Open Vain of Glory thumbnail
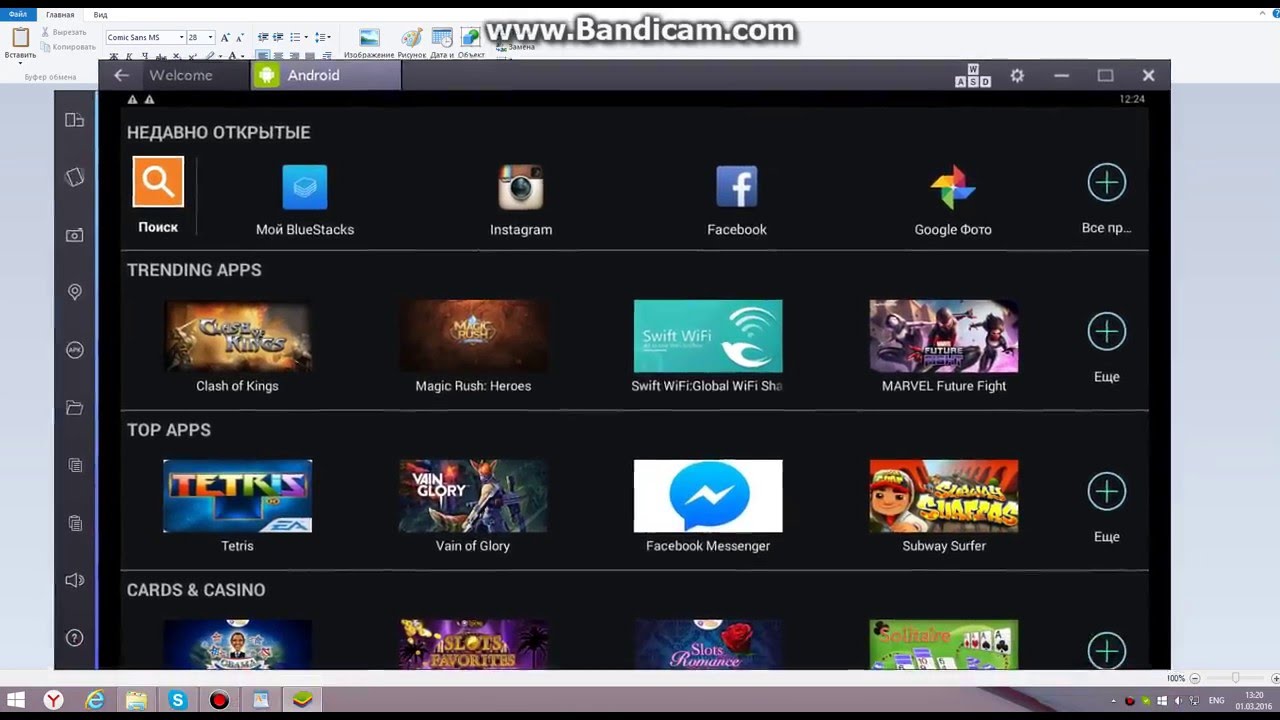 [473, 496]
